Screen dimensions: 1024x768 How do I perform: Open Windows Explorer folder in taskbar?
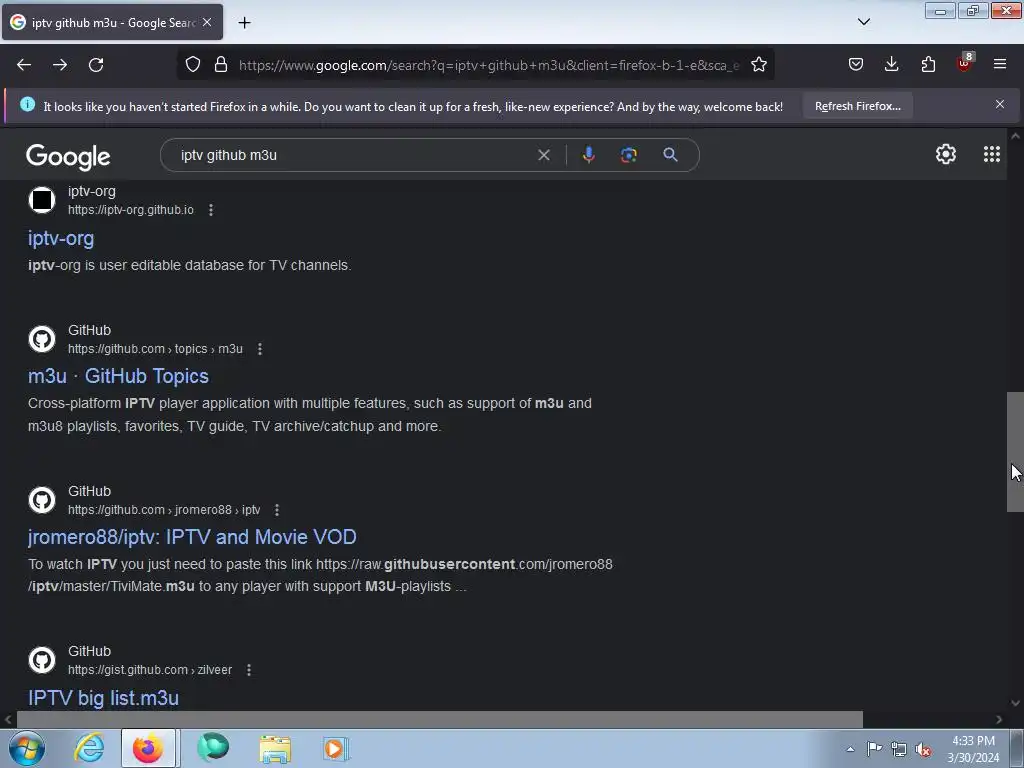tap(275, 748)
